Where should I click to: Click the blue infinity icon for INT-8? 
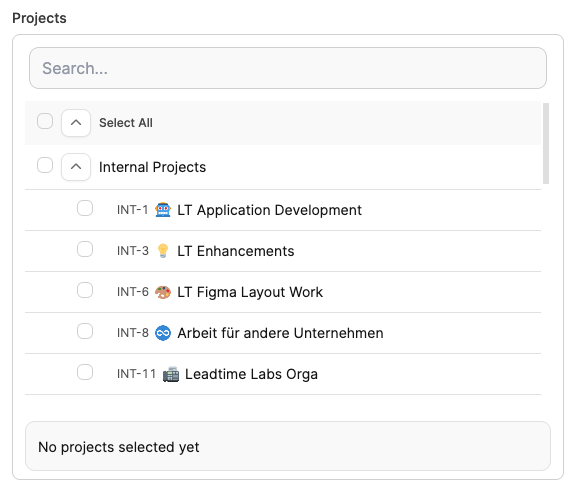163,333
